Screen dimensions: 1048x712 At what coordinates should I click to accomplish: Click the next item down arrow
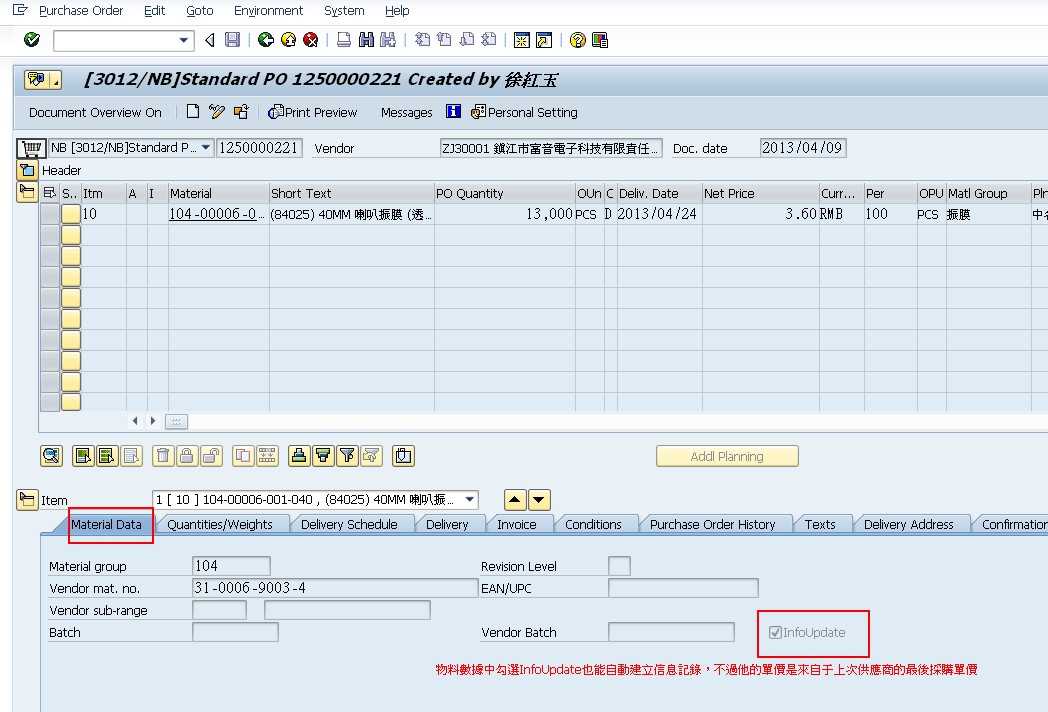click(x=539, y=499)
